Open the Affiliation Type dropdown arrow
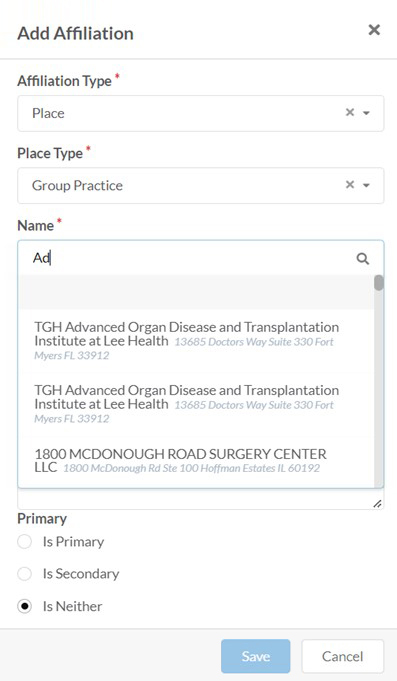The width and height of the screenshot is (397, 681). [x=366, y=113]
